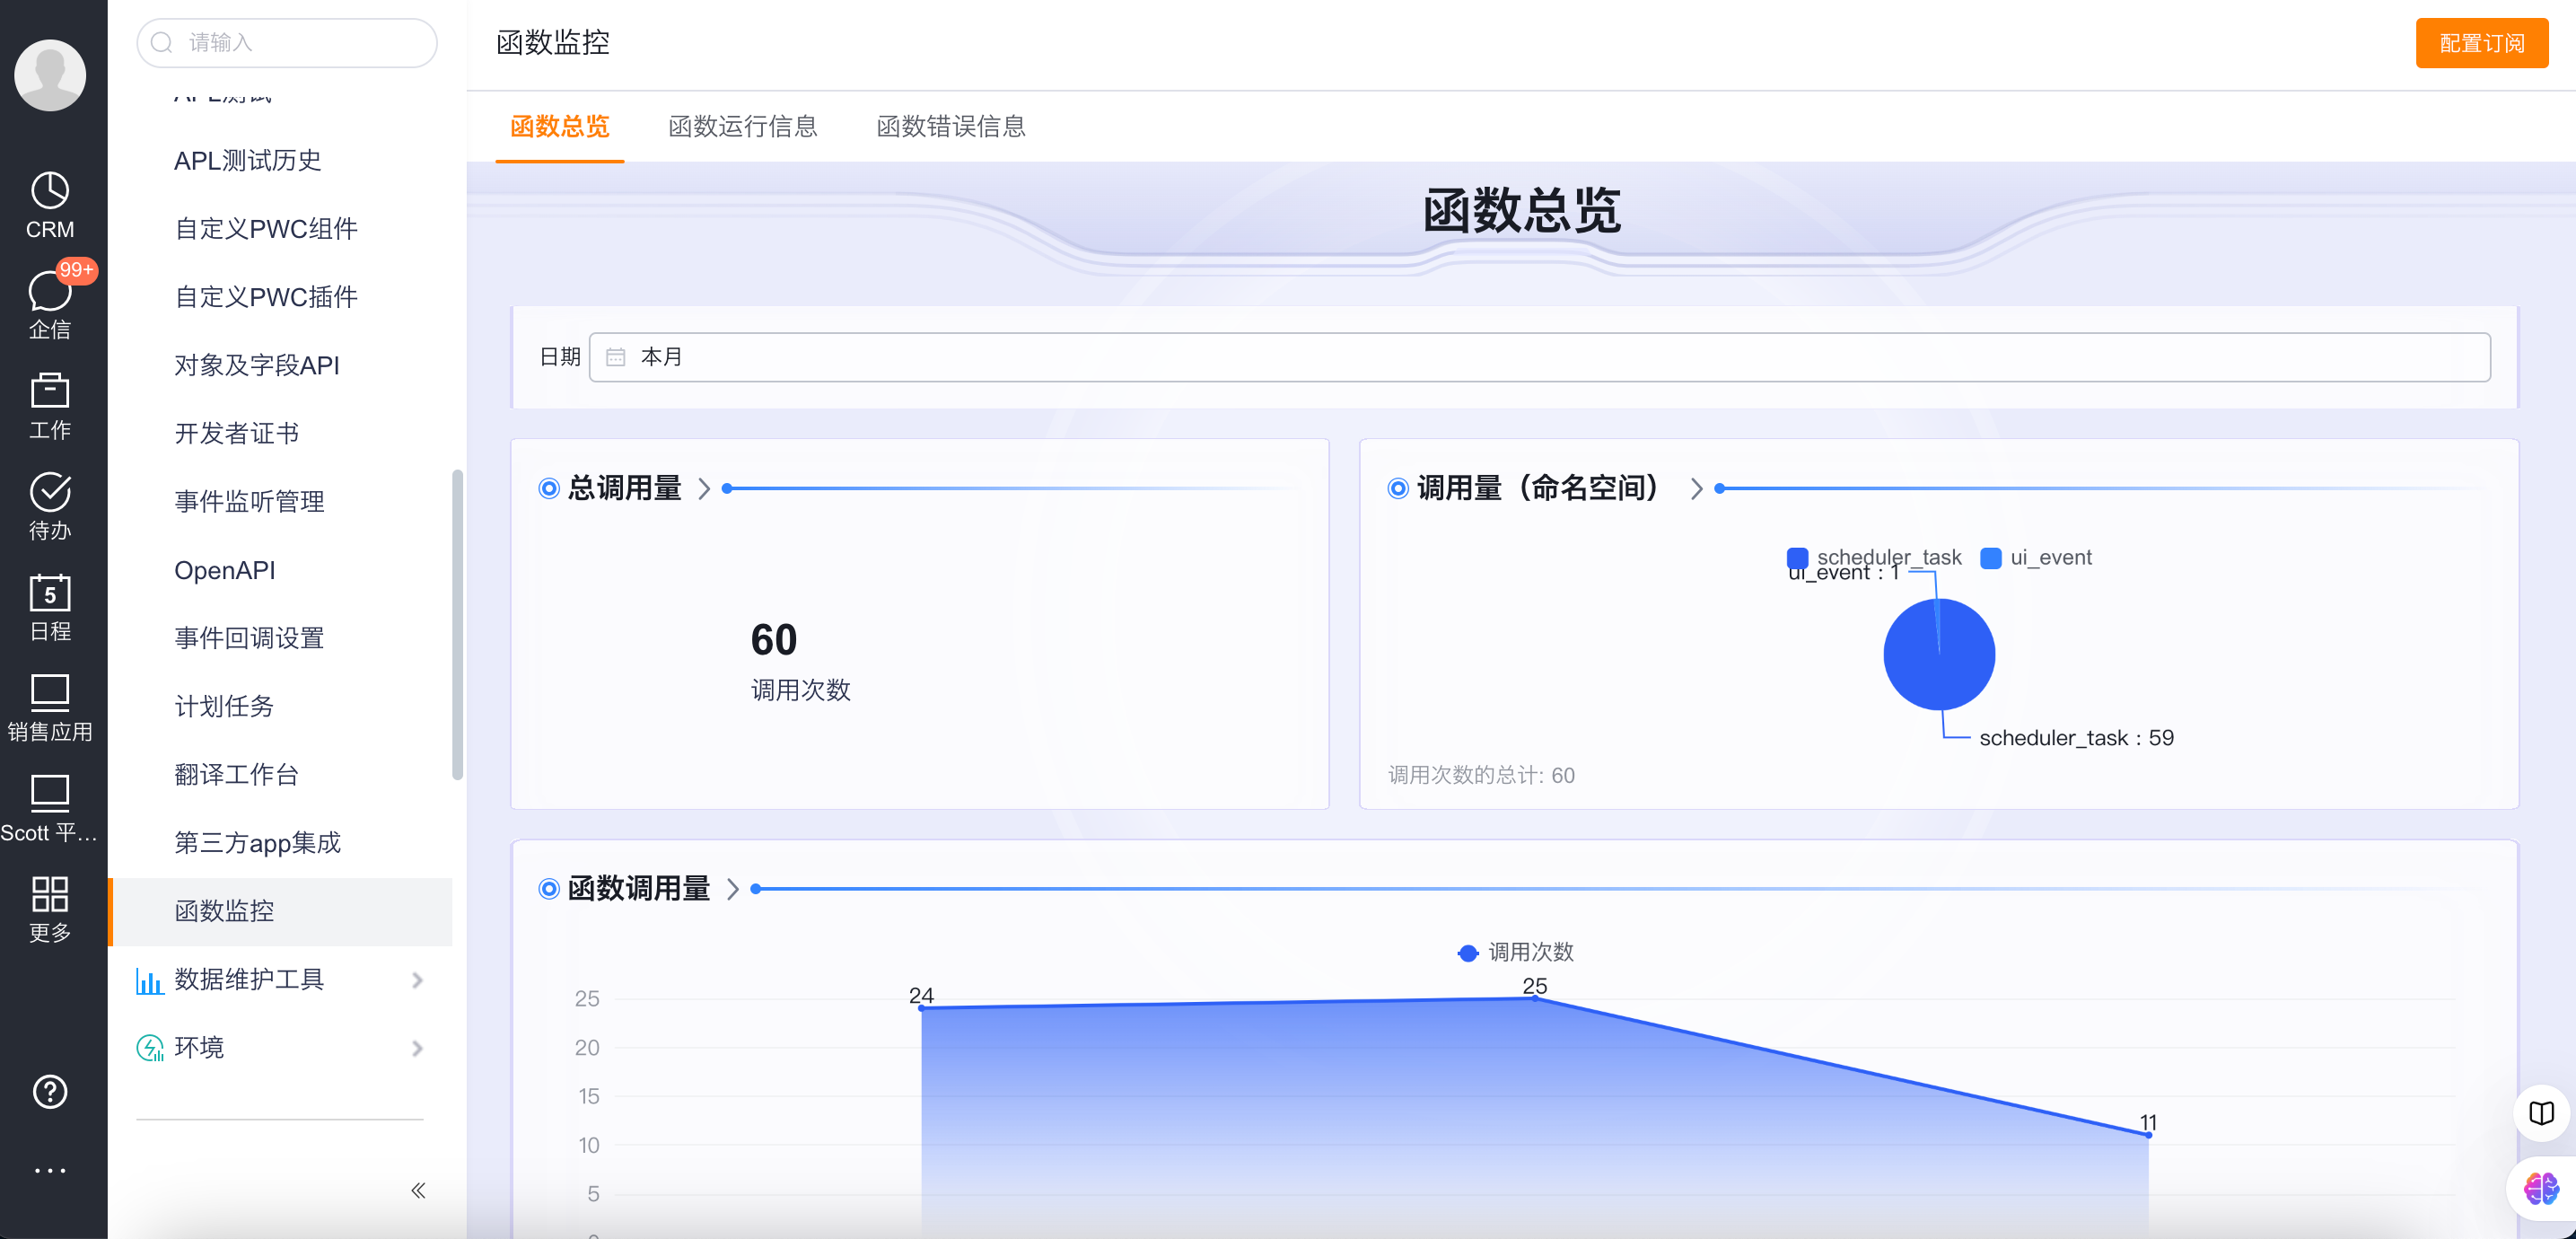
Task: Open 对象及字段API link
Action: pos(257,365)
